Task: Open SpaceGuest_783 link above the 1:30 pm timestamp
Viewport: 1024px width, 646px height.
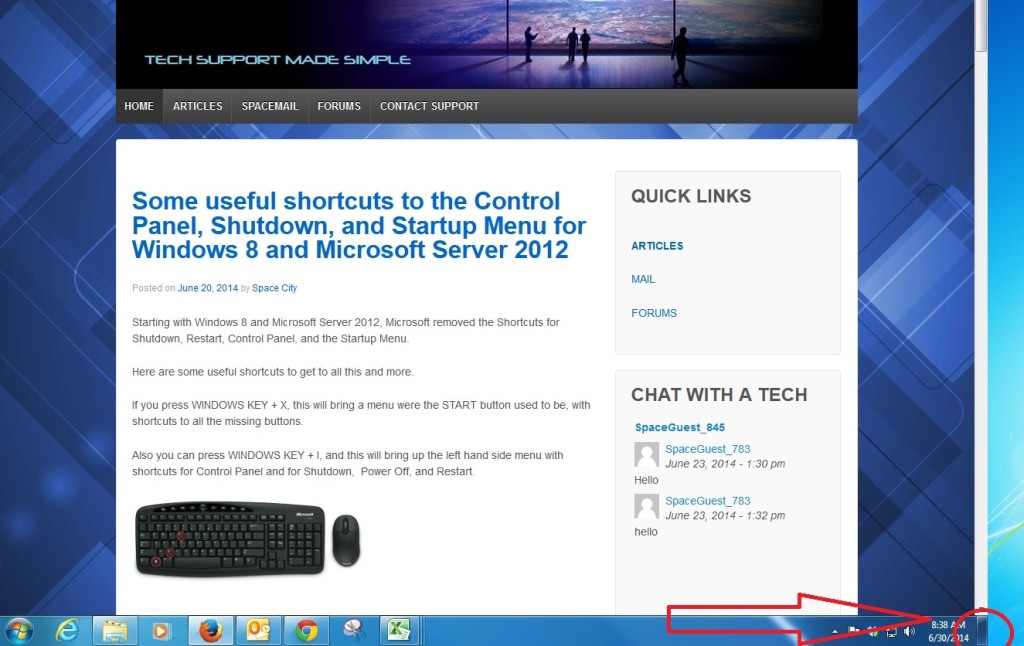Action: coord(708,449)
